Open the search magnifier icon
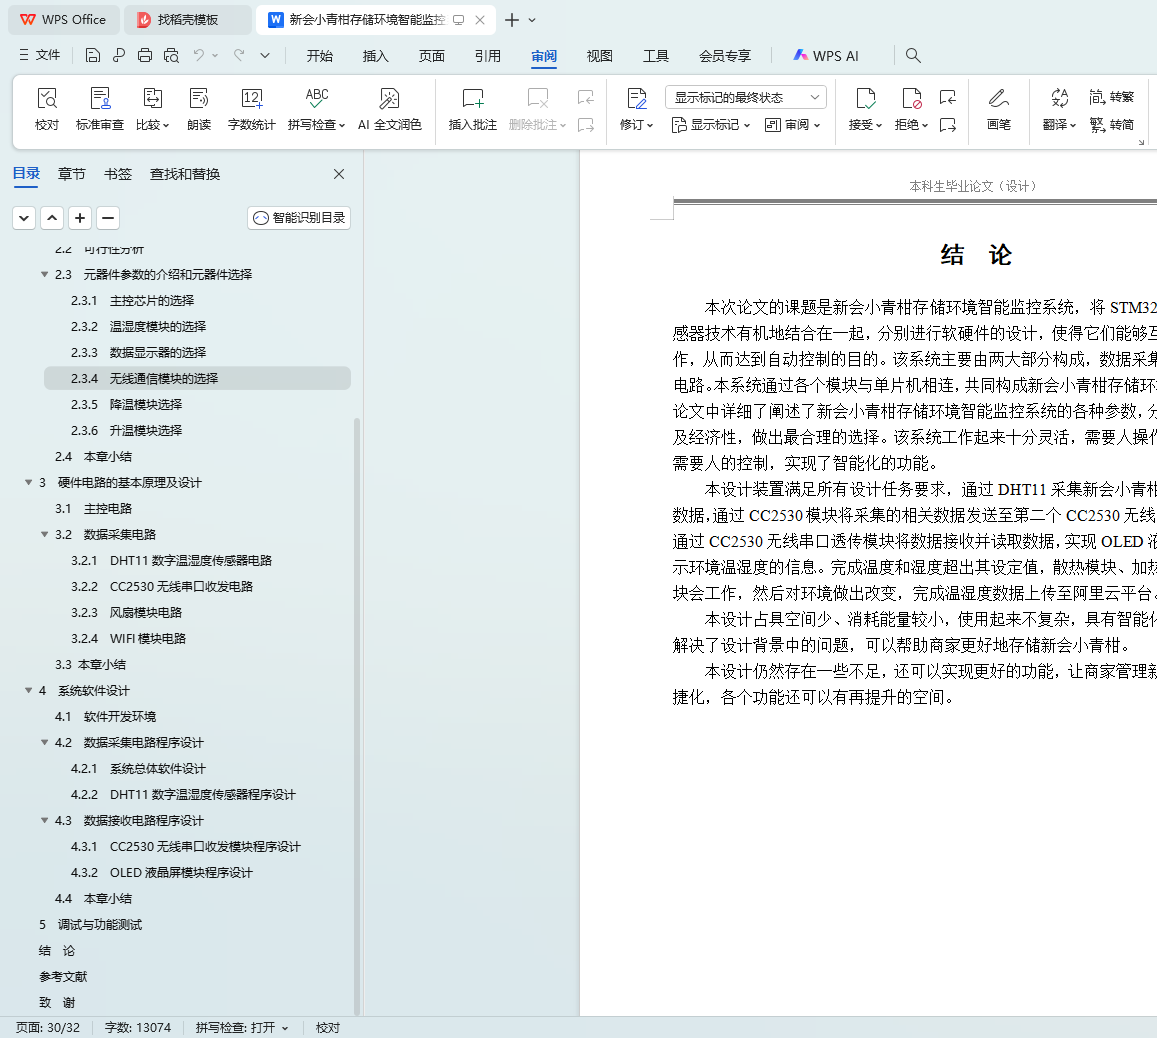Screen dimensions: 1157x1038 [913, 55]
